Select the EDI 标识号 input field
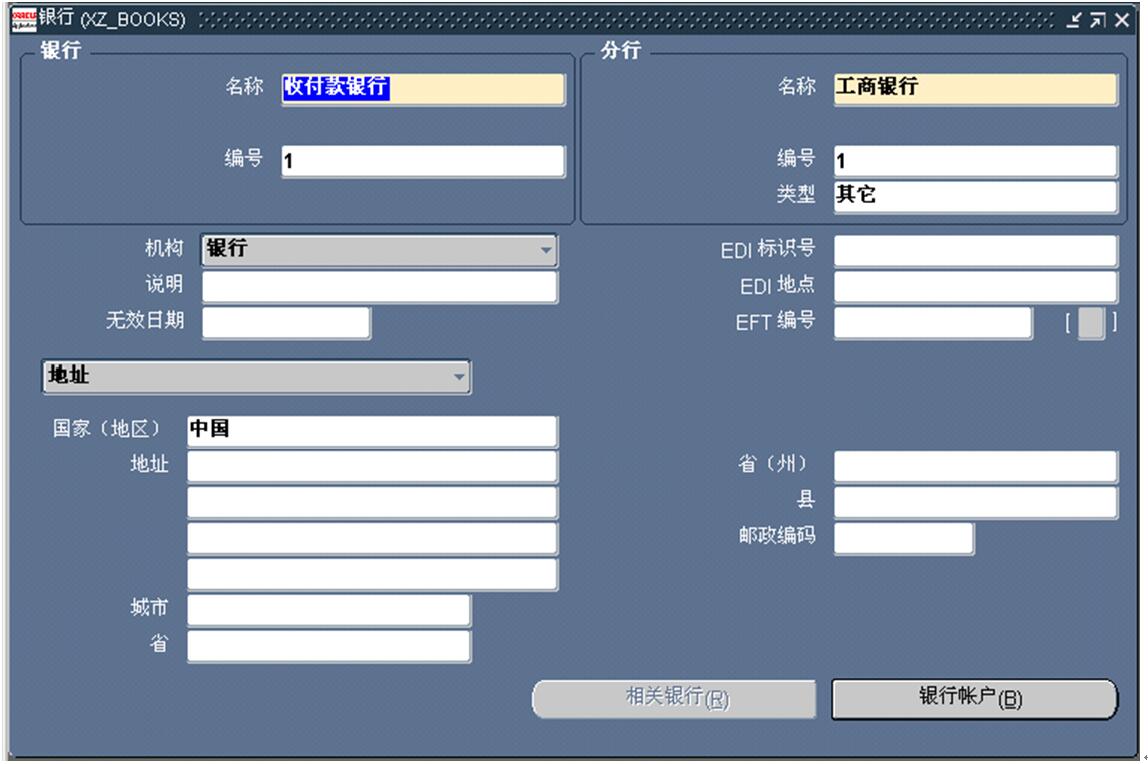The height and width of the screenshot is (764, 1148). [x=975, y=250]
